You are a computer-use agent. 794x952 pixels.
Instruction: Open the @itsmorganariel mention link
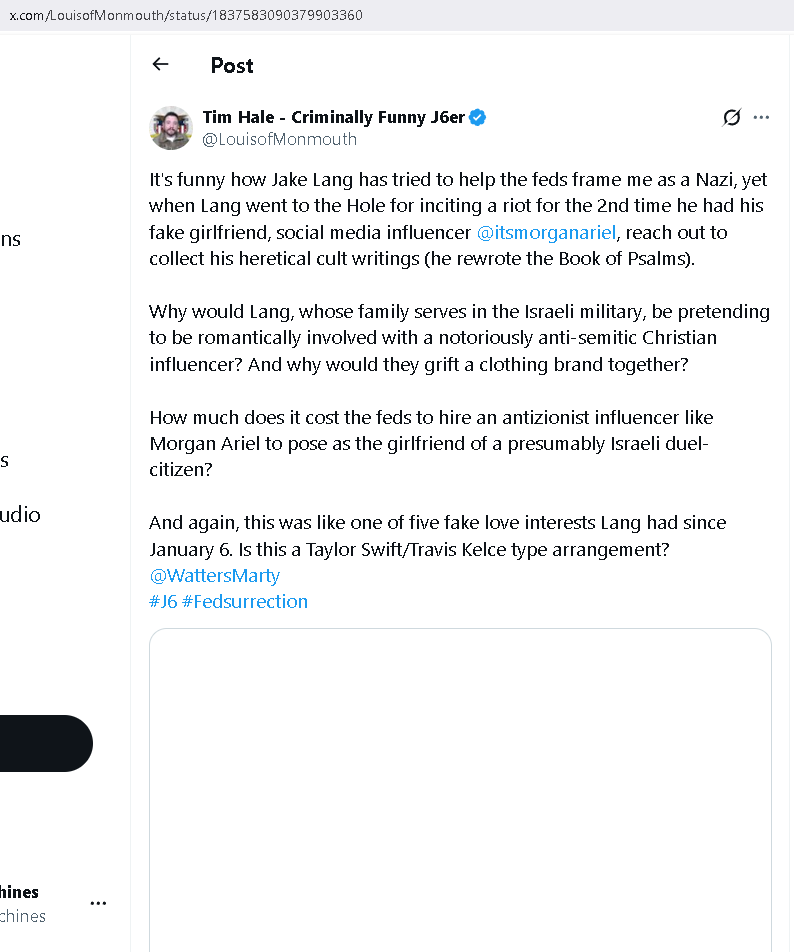coord(546,233)
